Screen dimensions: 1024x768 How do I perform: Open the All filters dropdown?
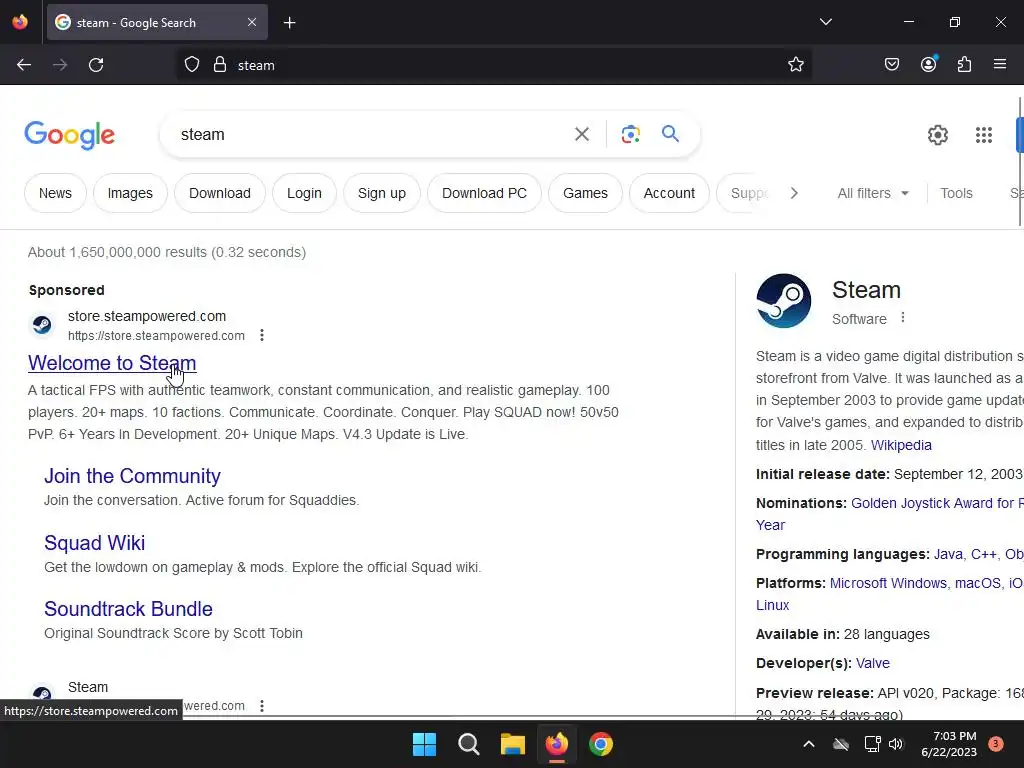tap(873, 193)
